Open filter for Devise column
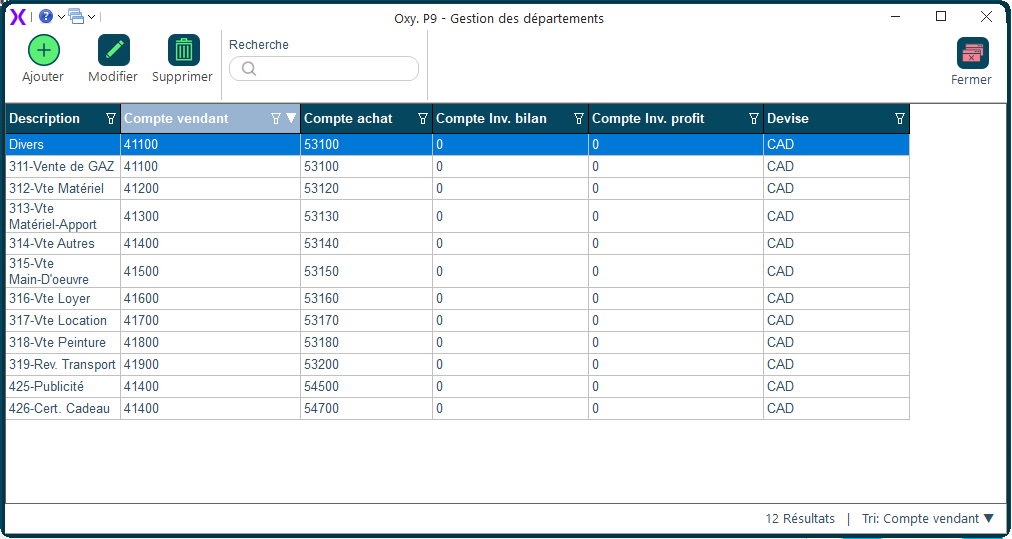 [x=900, y=119]
